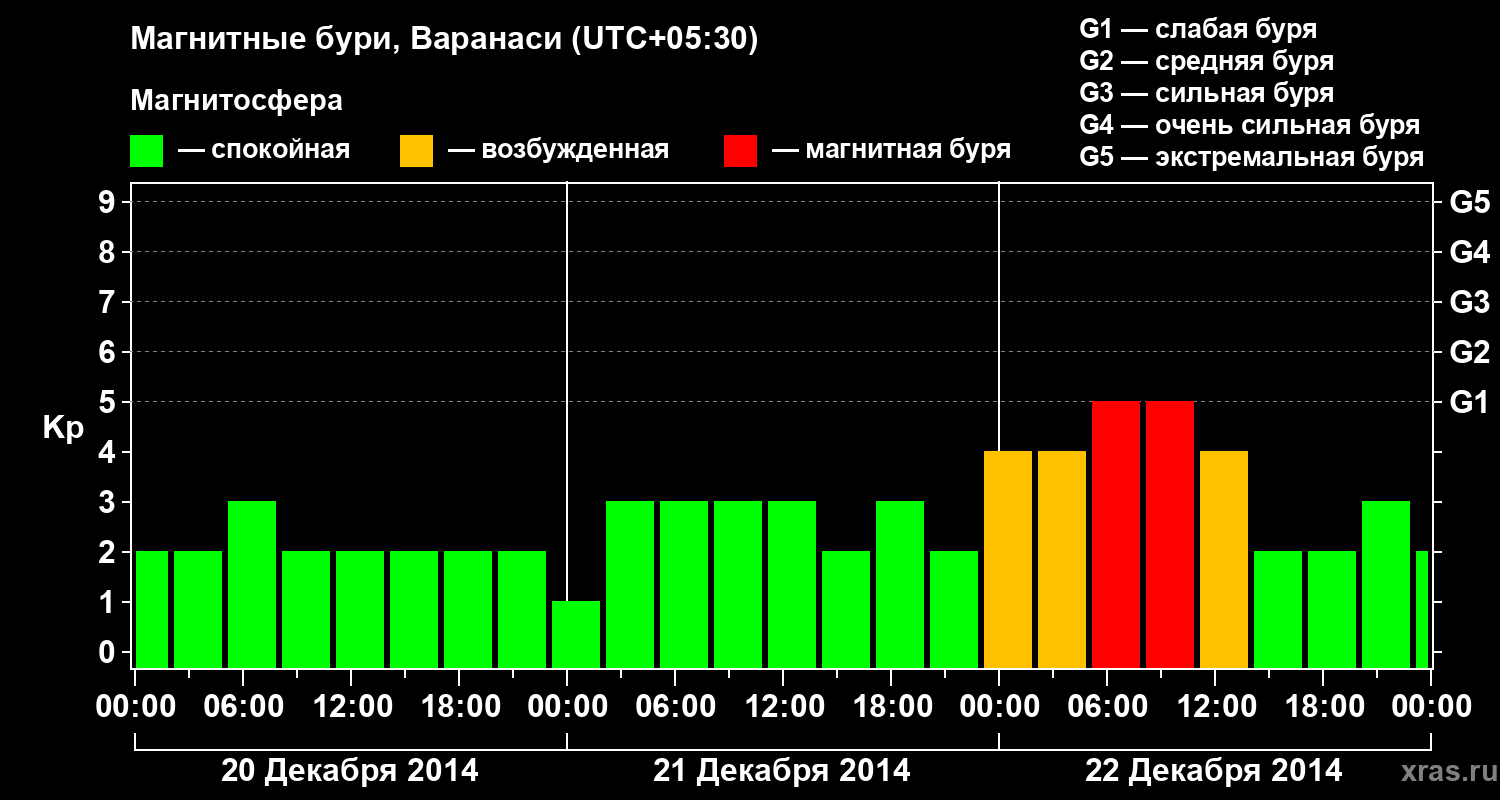Click the 'G3 — сильная буря' legend line

(x=1206, y=93)
